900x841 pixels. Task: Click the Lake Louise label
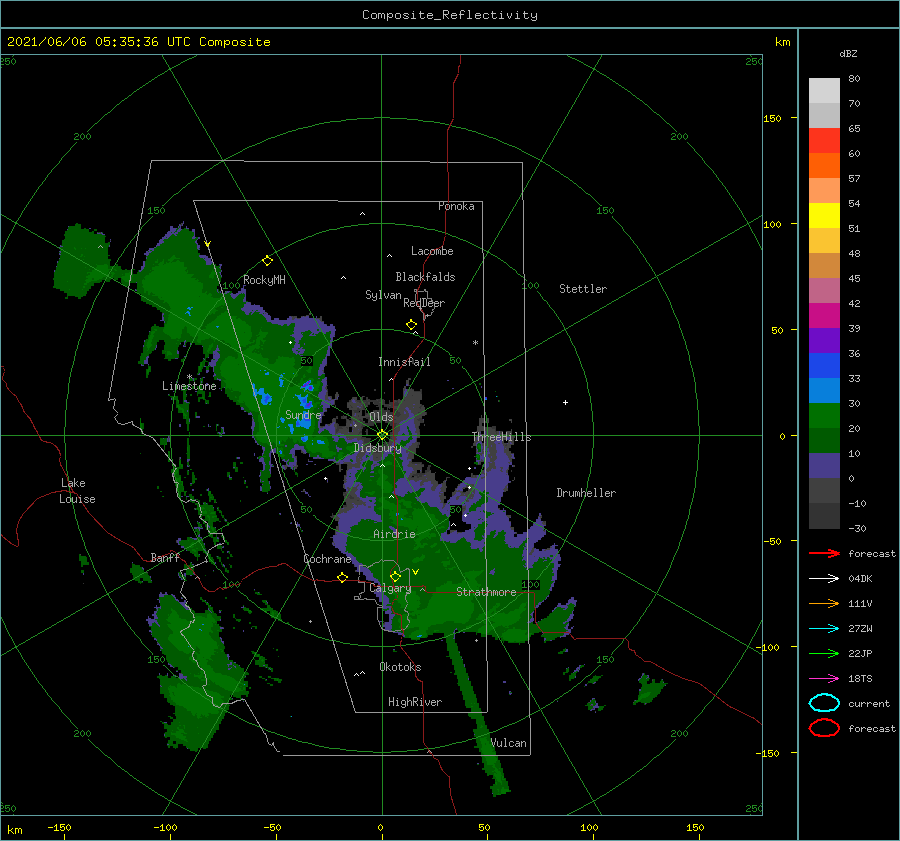(77, 491)
